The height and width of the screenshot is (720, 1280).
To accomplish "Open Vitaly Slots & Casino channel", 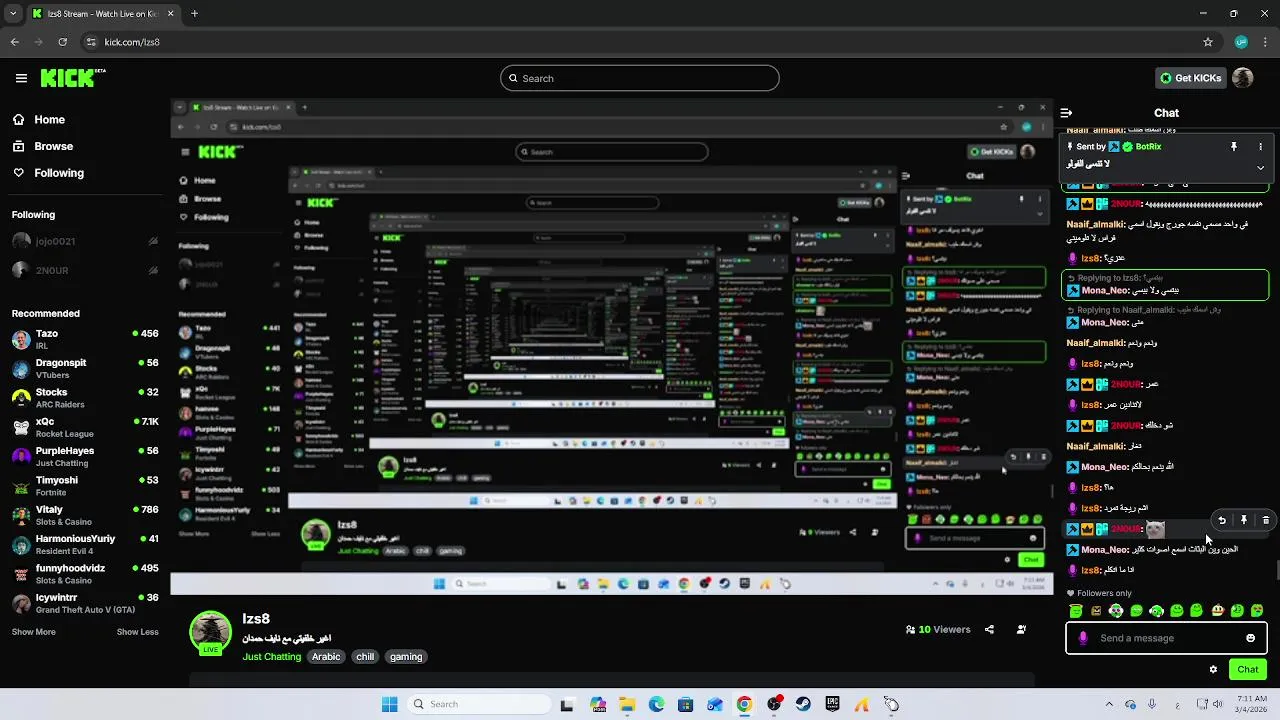I will coord(85,515).
